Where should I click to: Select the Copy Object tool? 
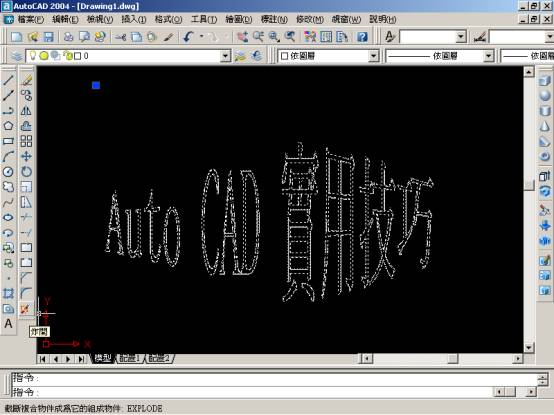26,95
